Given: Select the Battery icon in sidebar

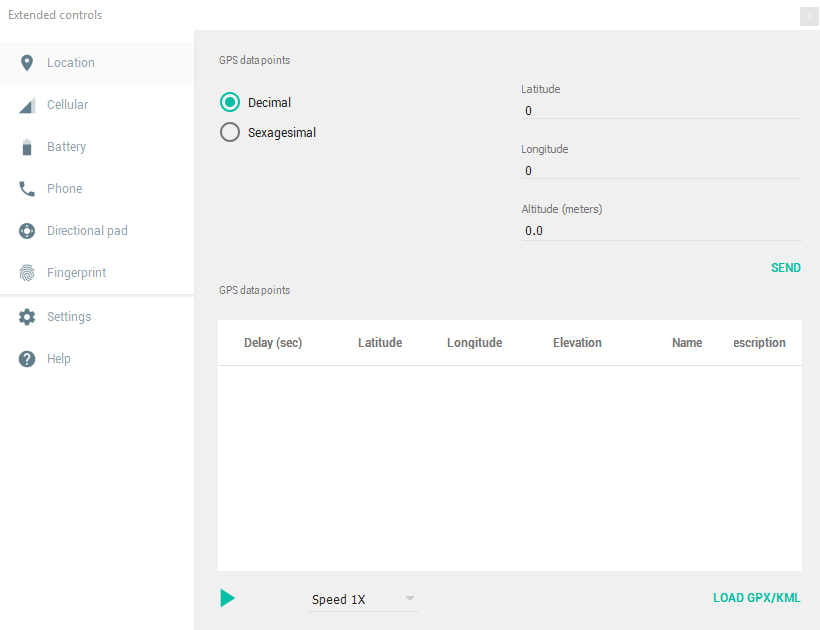Looking at the screenshot, I should coord(27,147).
